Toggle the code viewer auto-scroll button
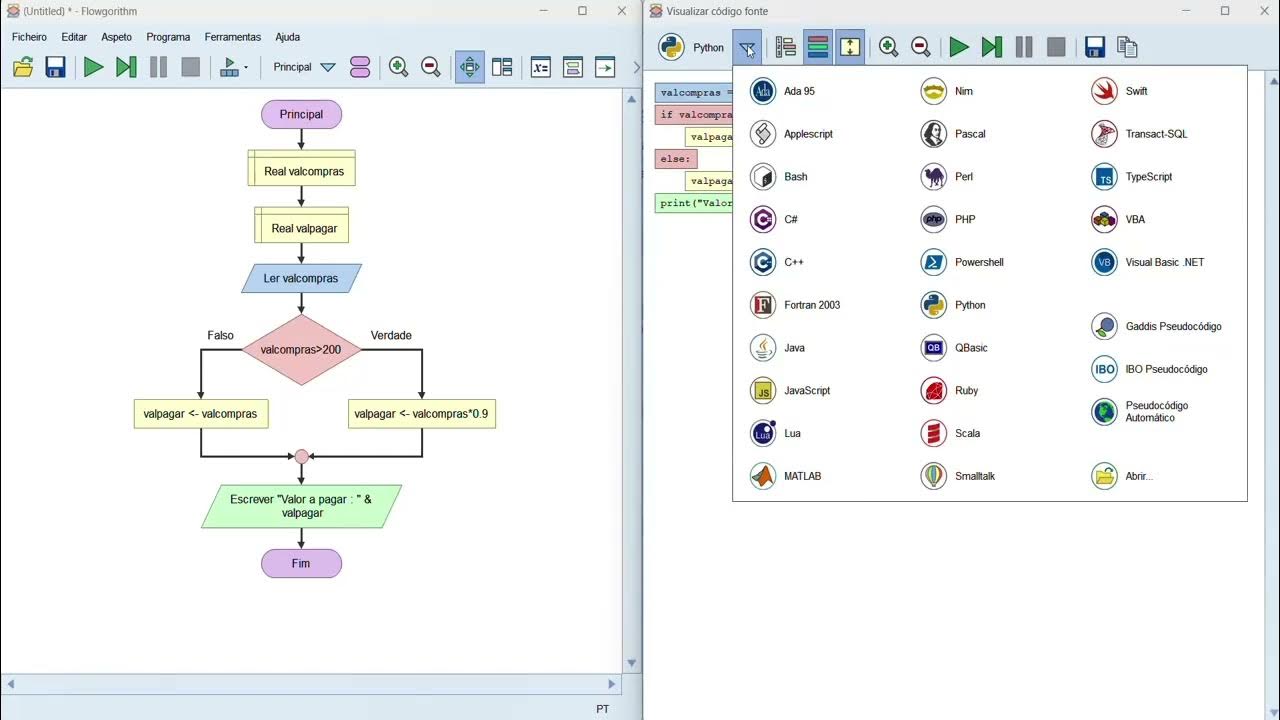This screenshot has width=1280, height=720. (850, 47)
